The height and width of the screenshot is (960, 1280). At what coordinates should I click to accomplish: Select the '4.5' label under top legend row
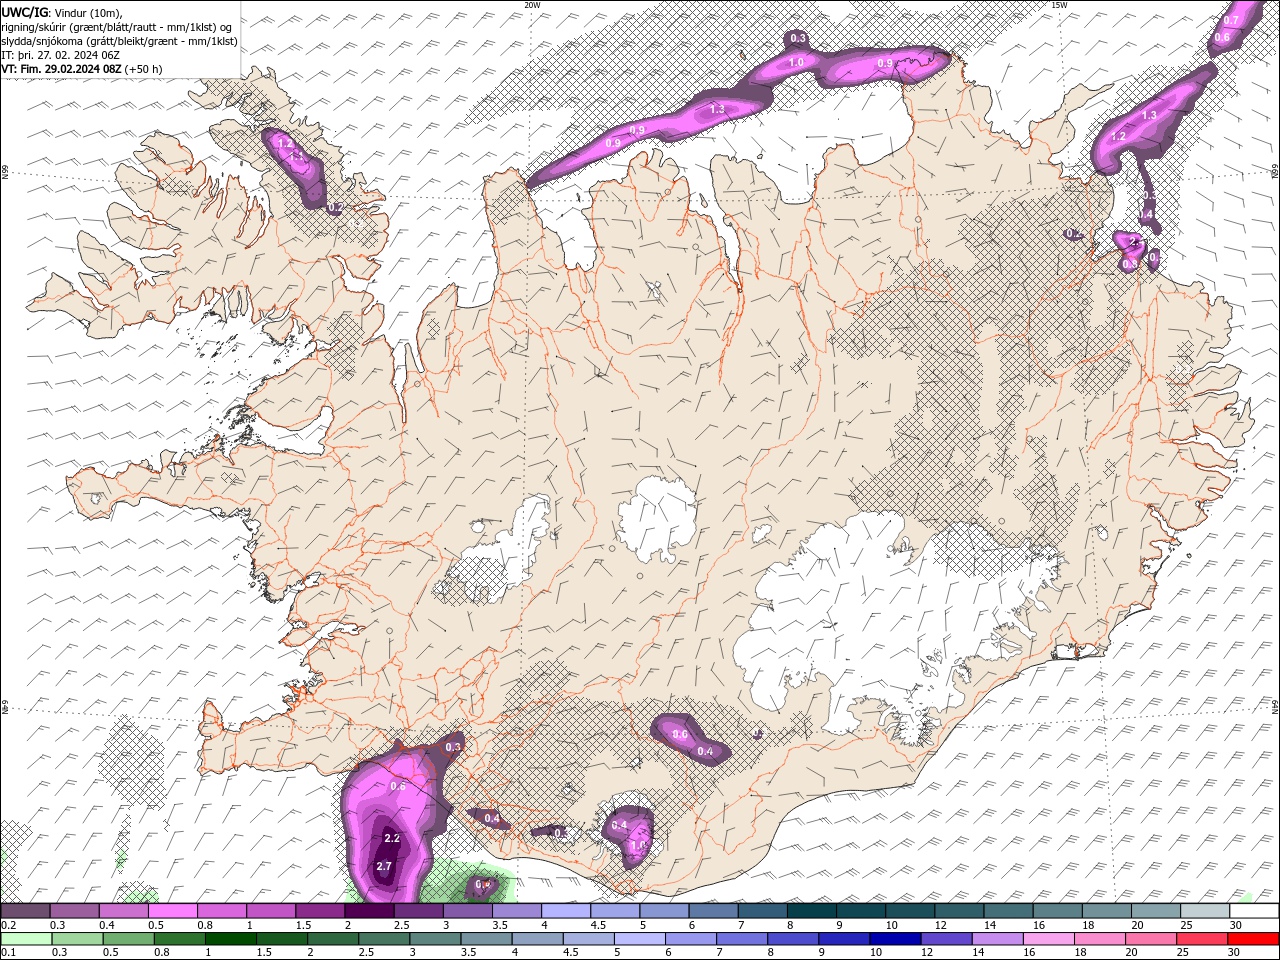pyautogui.click(x=598, y=925)
